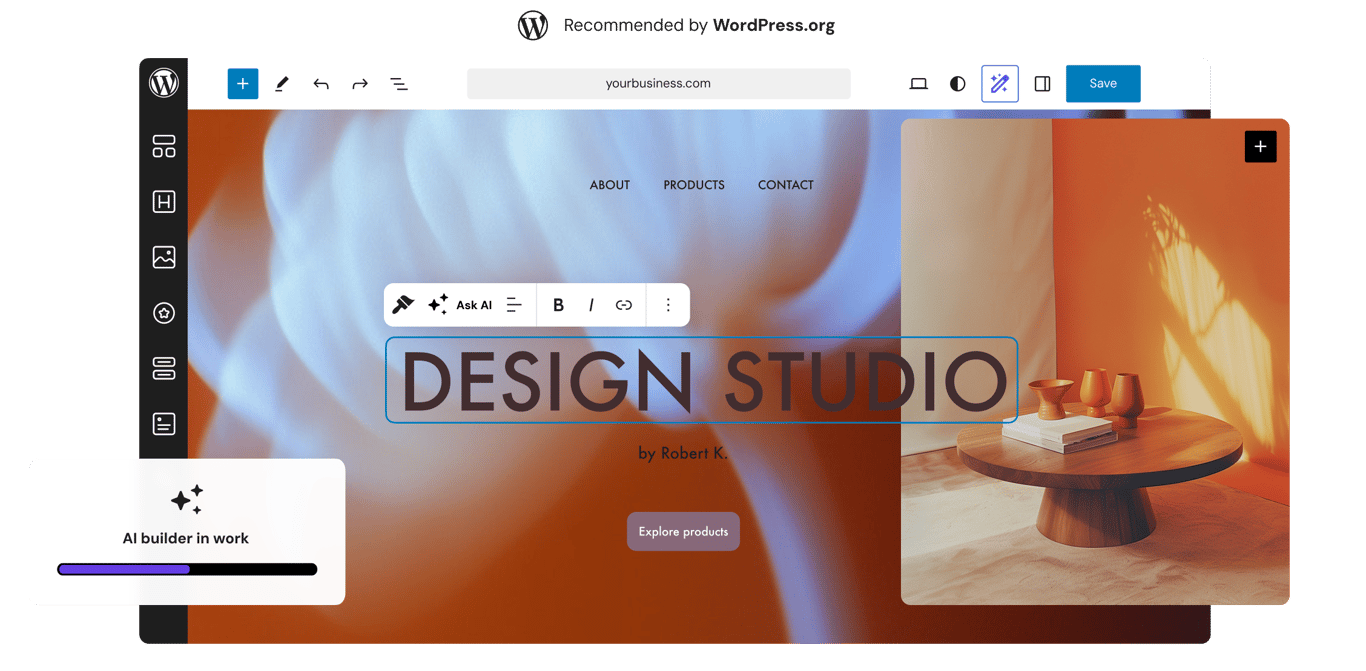Select the DESIGN STUDIO heading
The width and height of the screenshot is (1366, 671).
click(702, 380)
